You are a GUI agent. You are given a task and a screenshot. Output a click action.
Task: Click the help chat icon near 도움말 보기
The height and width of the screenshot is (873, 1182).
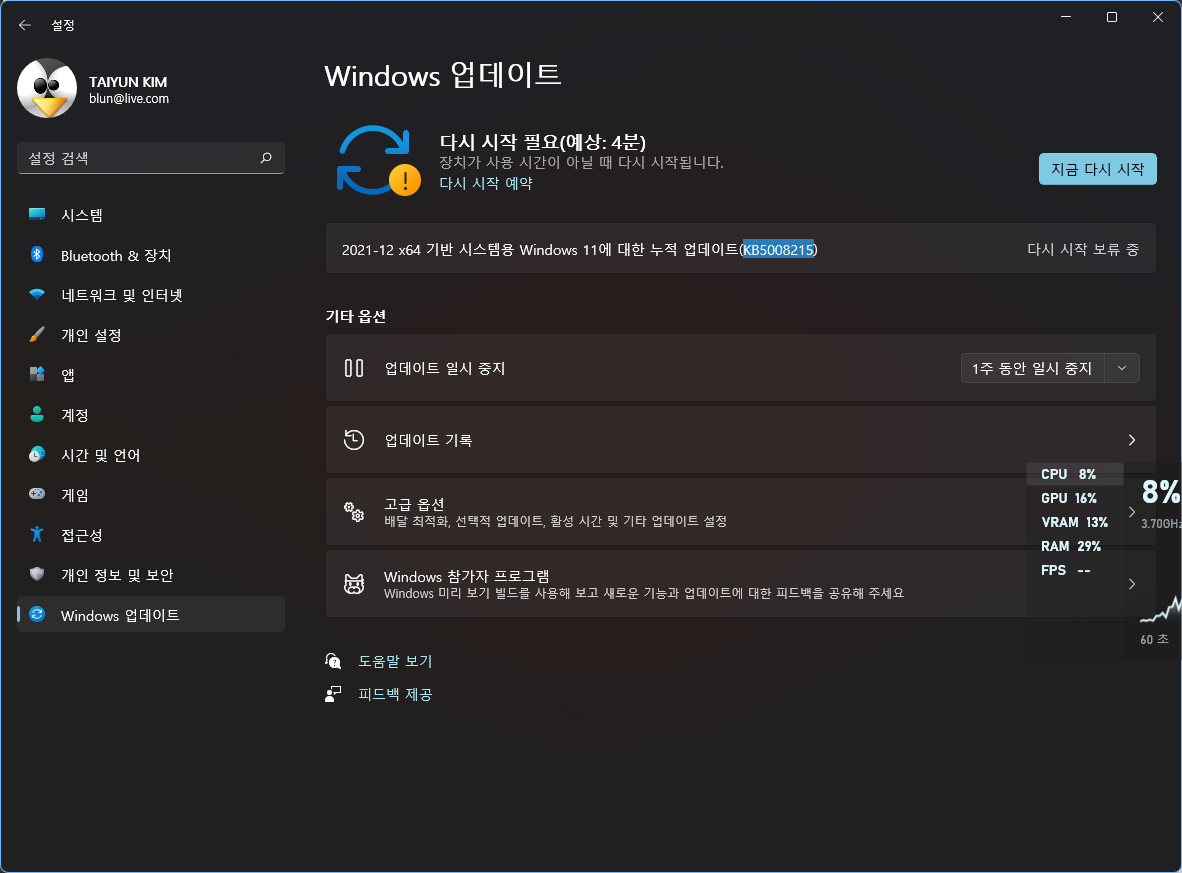coord(332,661)
